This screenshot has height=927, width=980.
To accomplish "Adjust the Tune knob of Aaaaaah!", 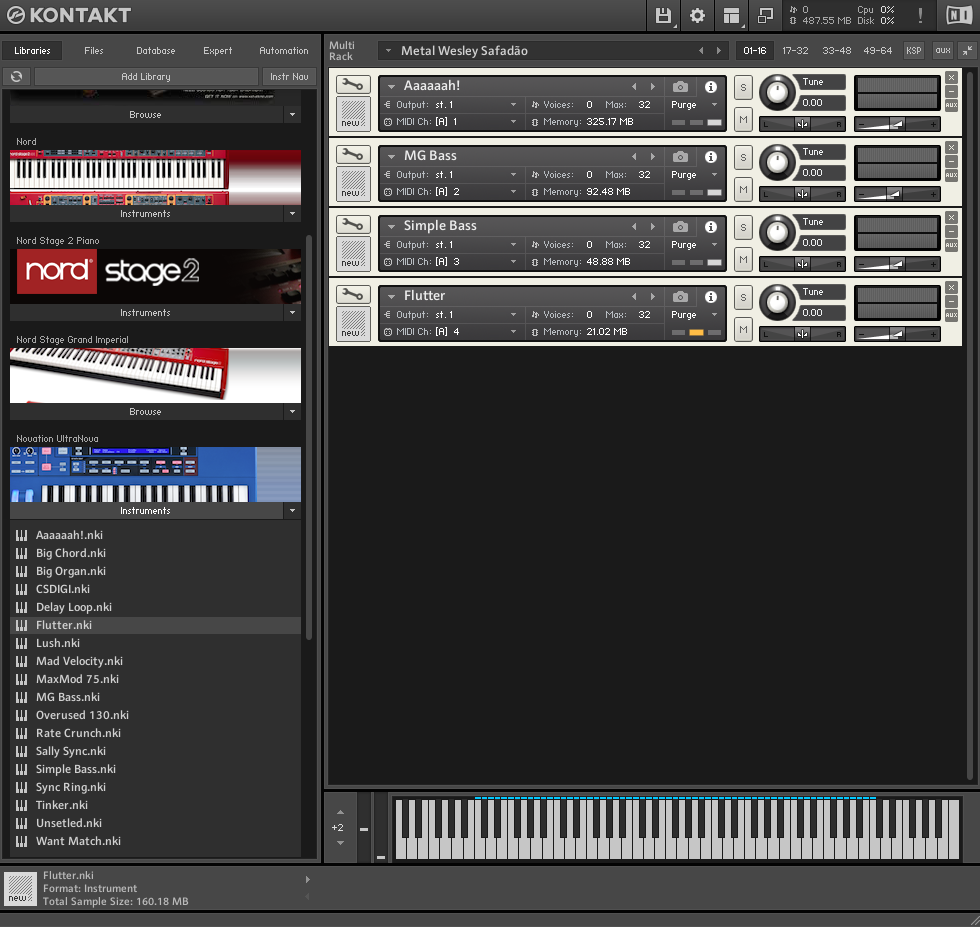I will 778,93.
